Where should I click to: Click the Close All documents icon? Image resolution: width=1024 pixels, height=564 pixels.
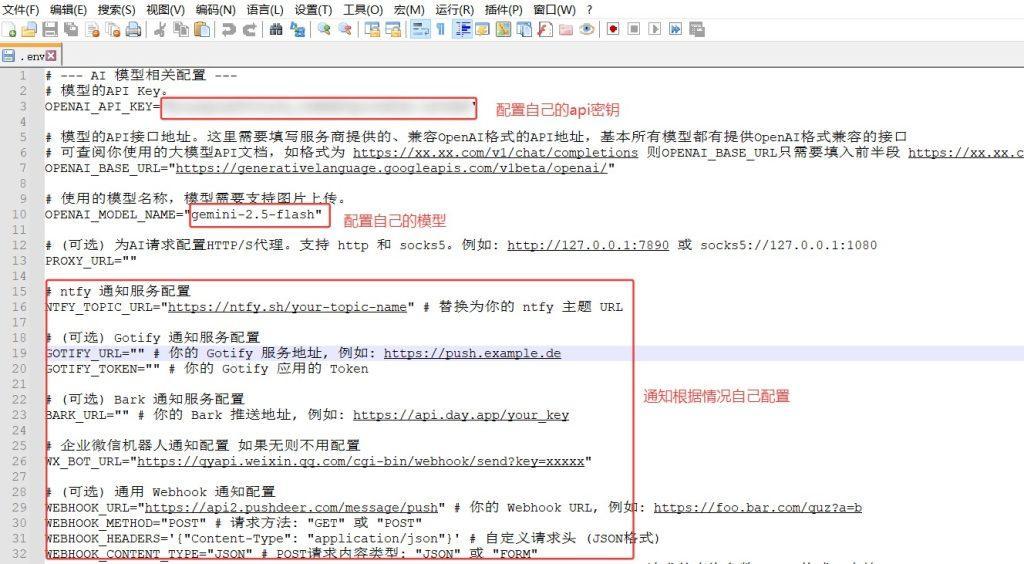click(x=112, y=29)
